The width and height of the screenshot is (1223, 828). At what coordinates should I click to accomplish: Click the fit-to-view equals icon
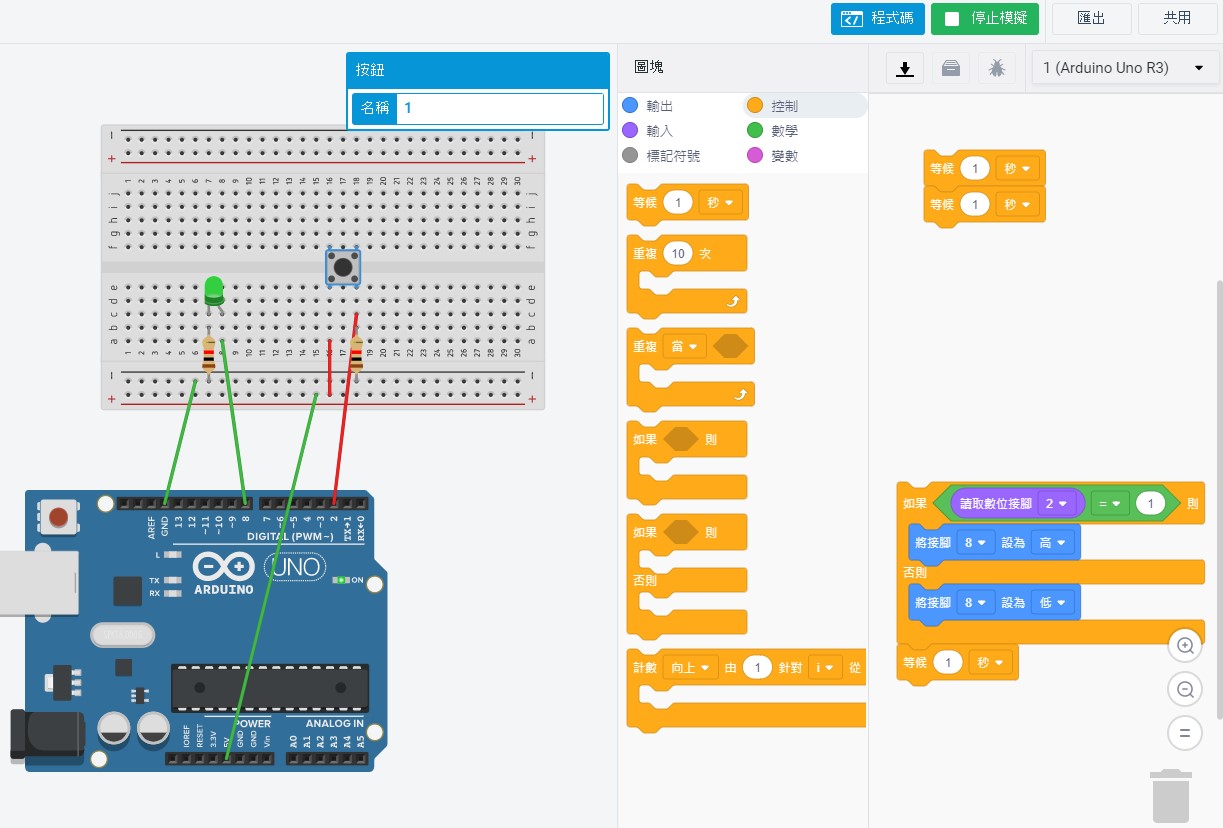pyautogui.click(x=1185, y=733)
